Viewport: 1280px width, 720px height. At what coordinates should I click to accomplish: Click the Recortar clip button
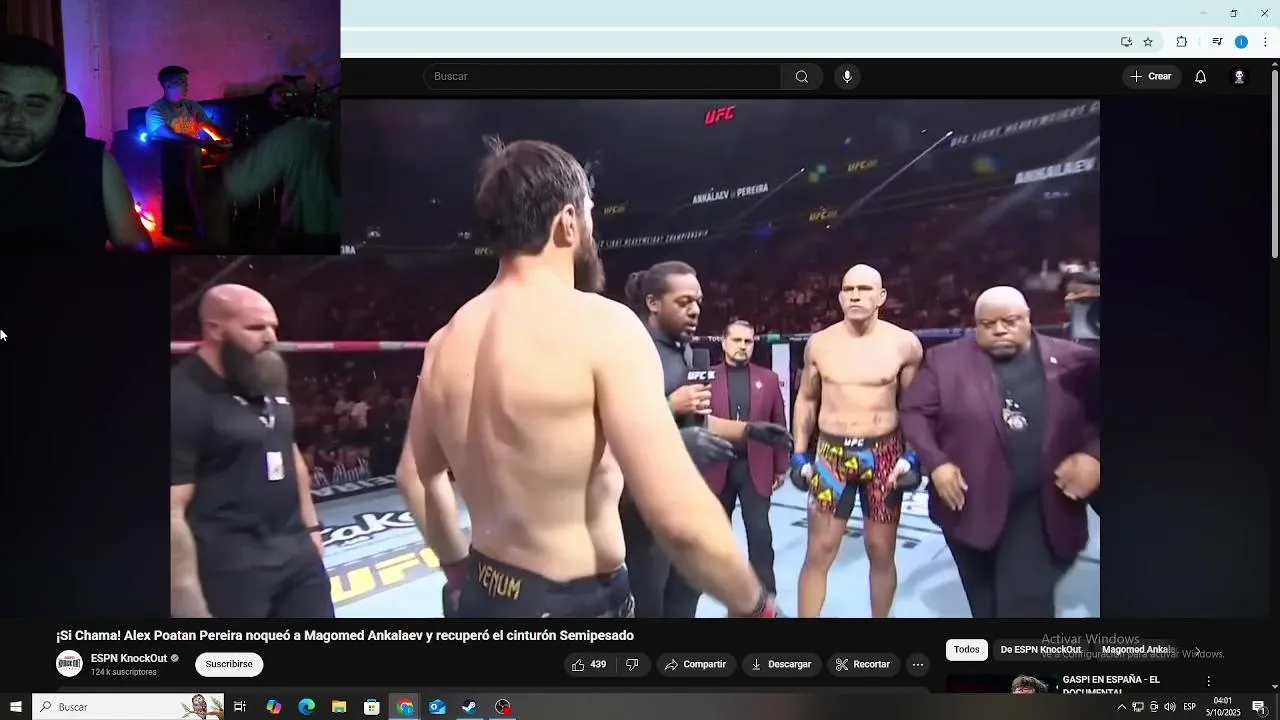click(x=863, y=664)
